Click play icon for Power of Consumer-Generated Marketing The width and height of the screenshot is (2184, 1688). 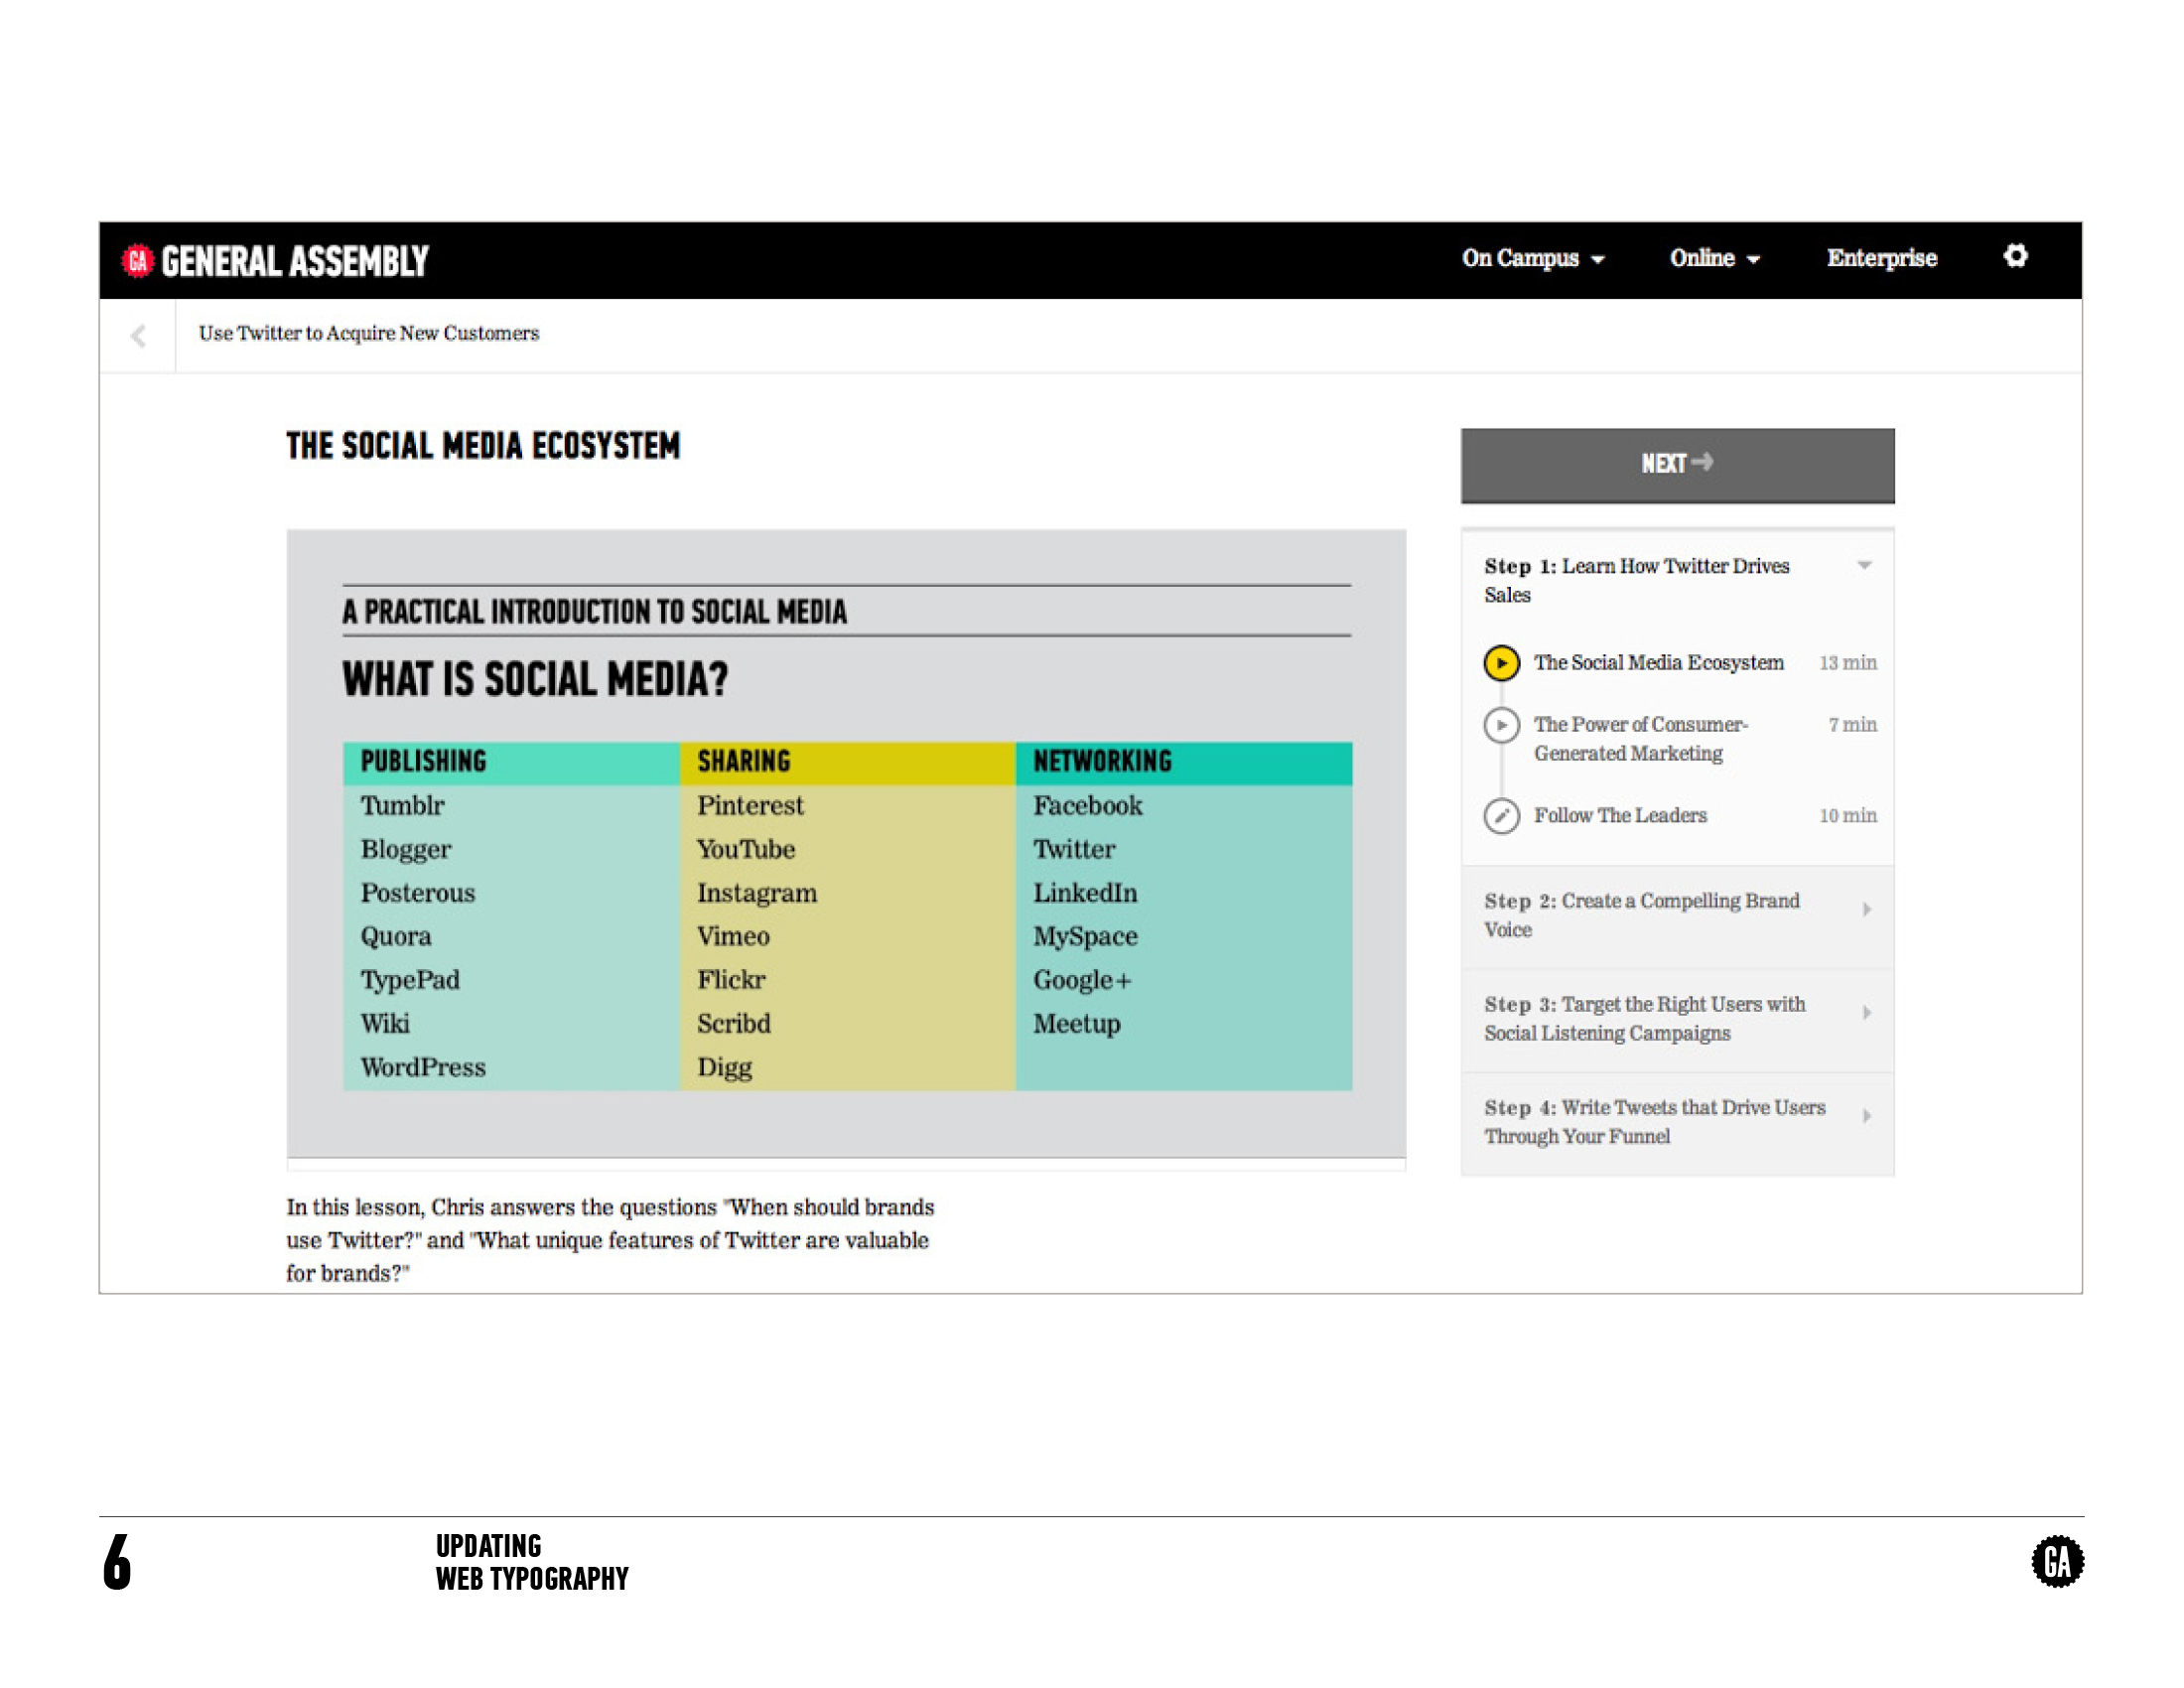pos(1501,725)
